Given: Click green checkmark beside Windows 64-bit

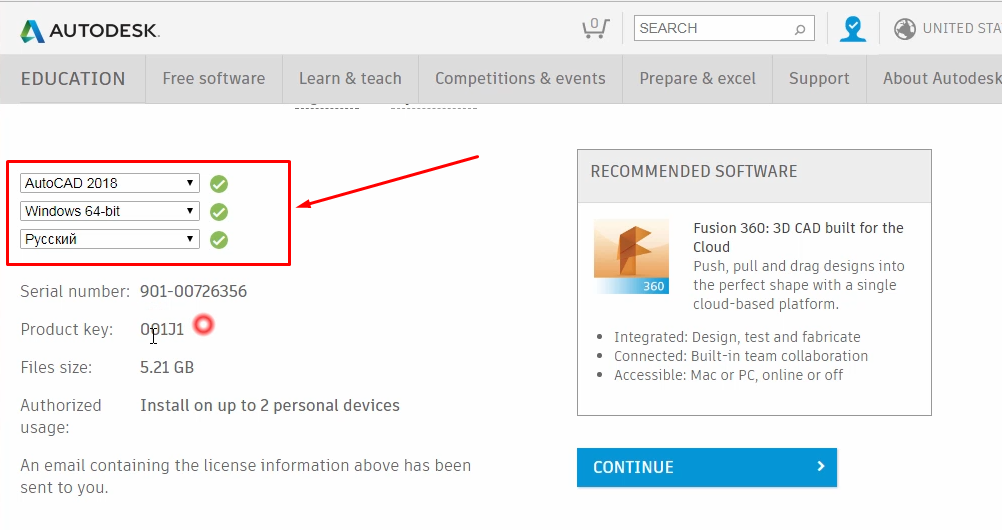Looking at the screenshot, I should click(x=219, y=212).
